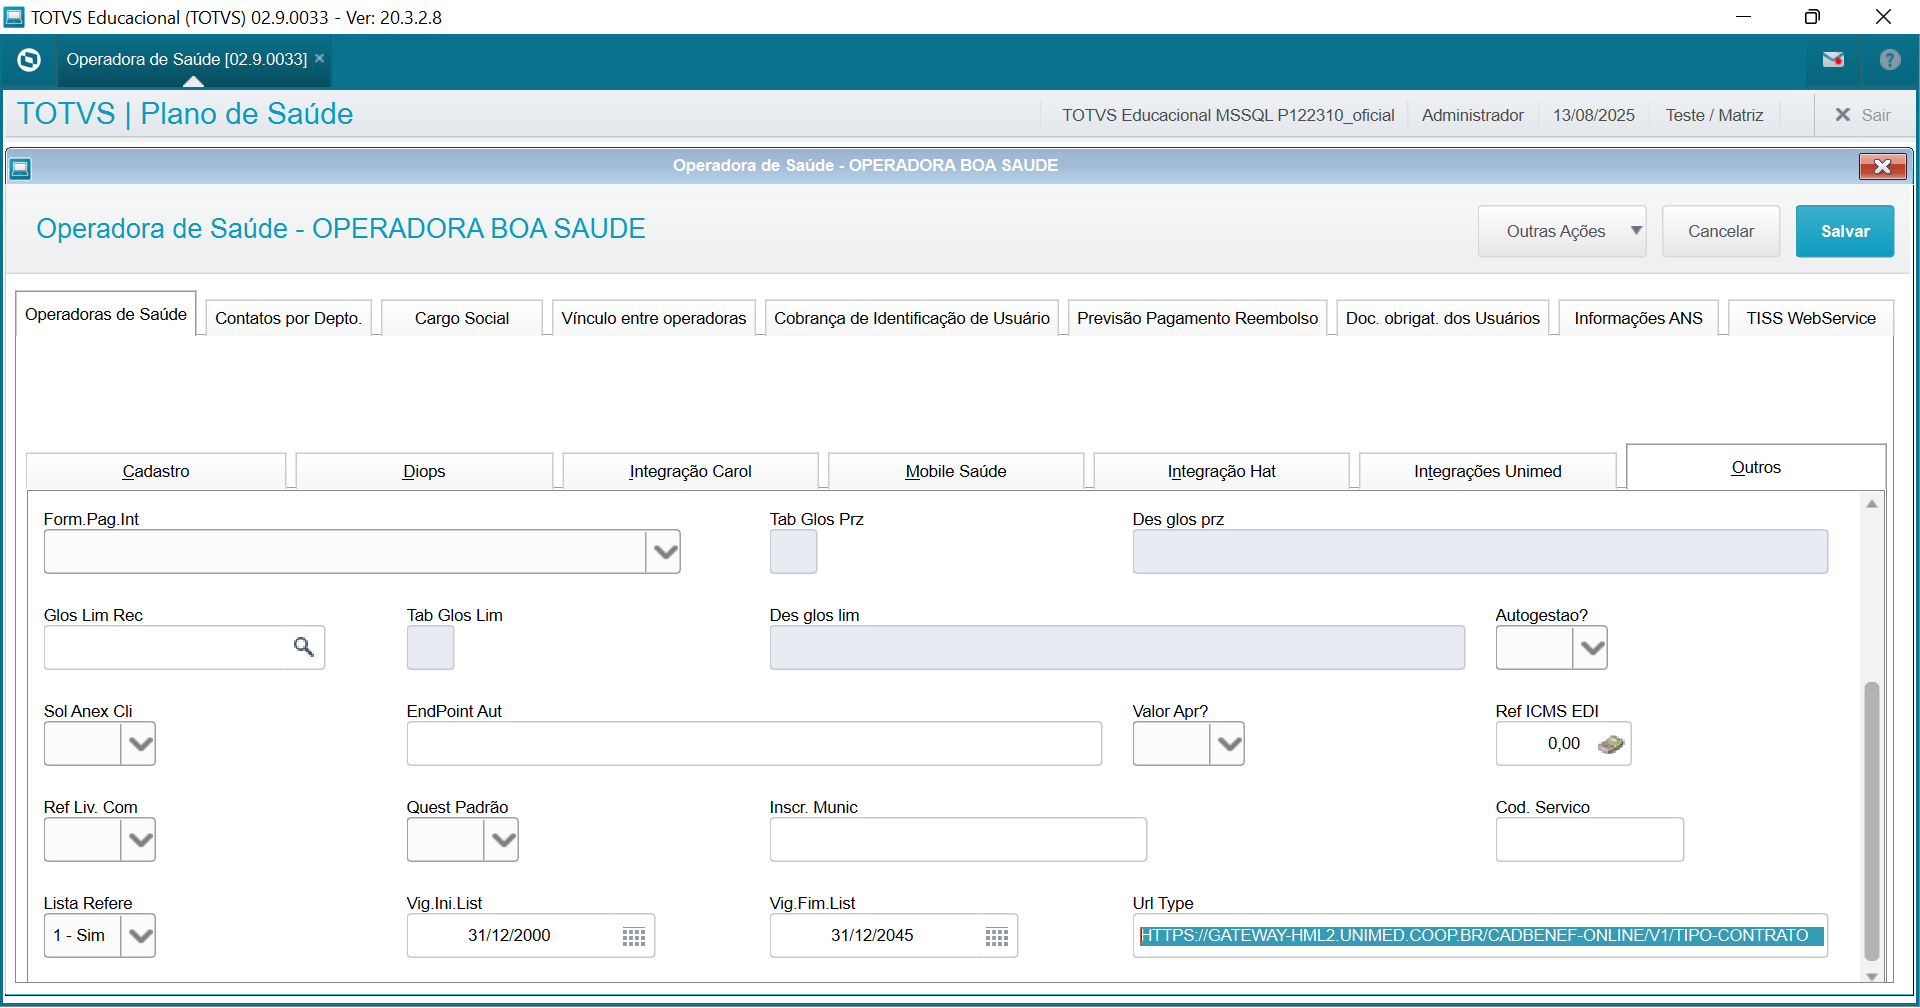Viewport: 1920px width, 1008px height.
Task: Click the Administrador user label
Action: (x=1473, y=115)
